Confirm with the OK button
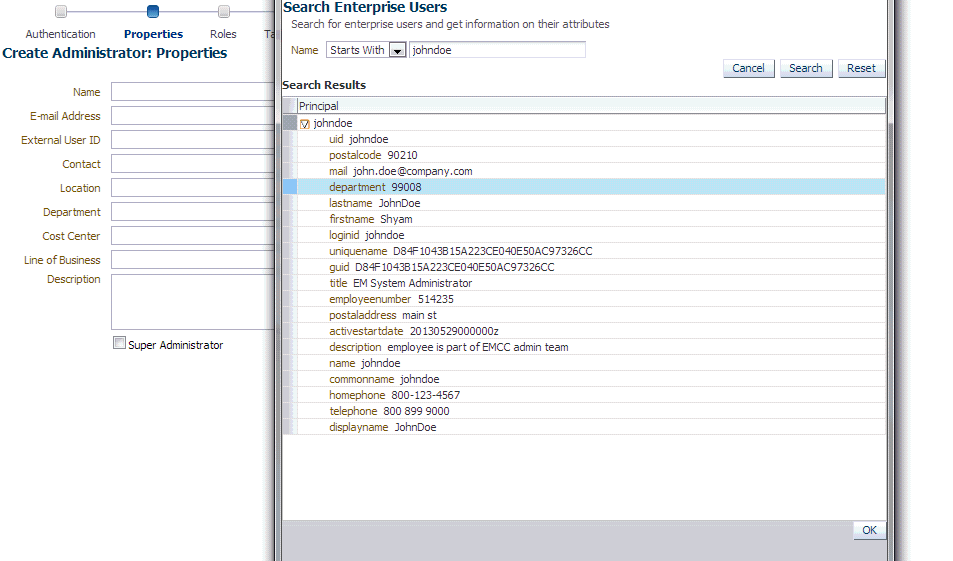This screenshot has width=953, height=561. pos(869,530)
